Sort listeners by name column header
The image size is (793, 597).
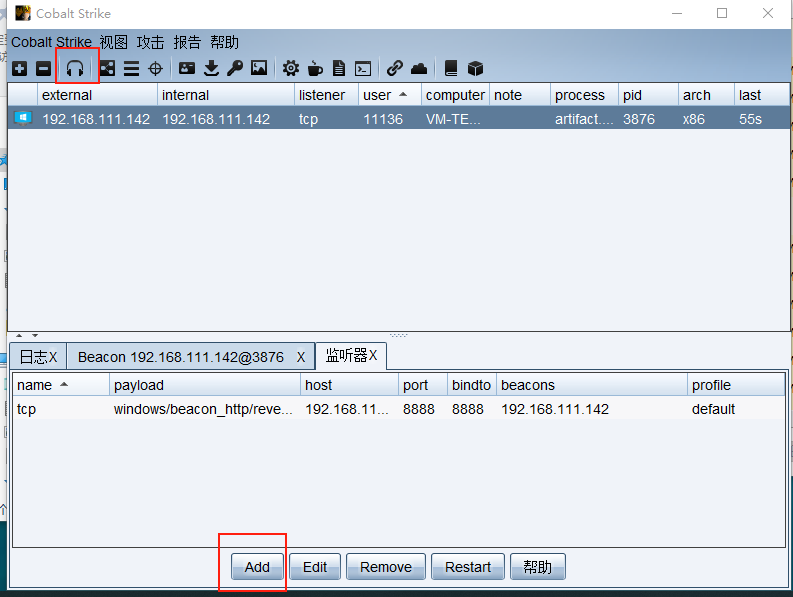[x=61, y=385]
